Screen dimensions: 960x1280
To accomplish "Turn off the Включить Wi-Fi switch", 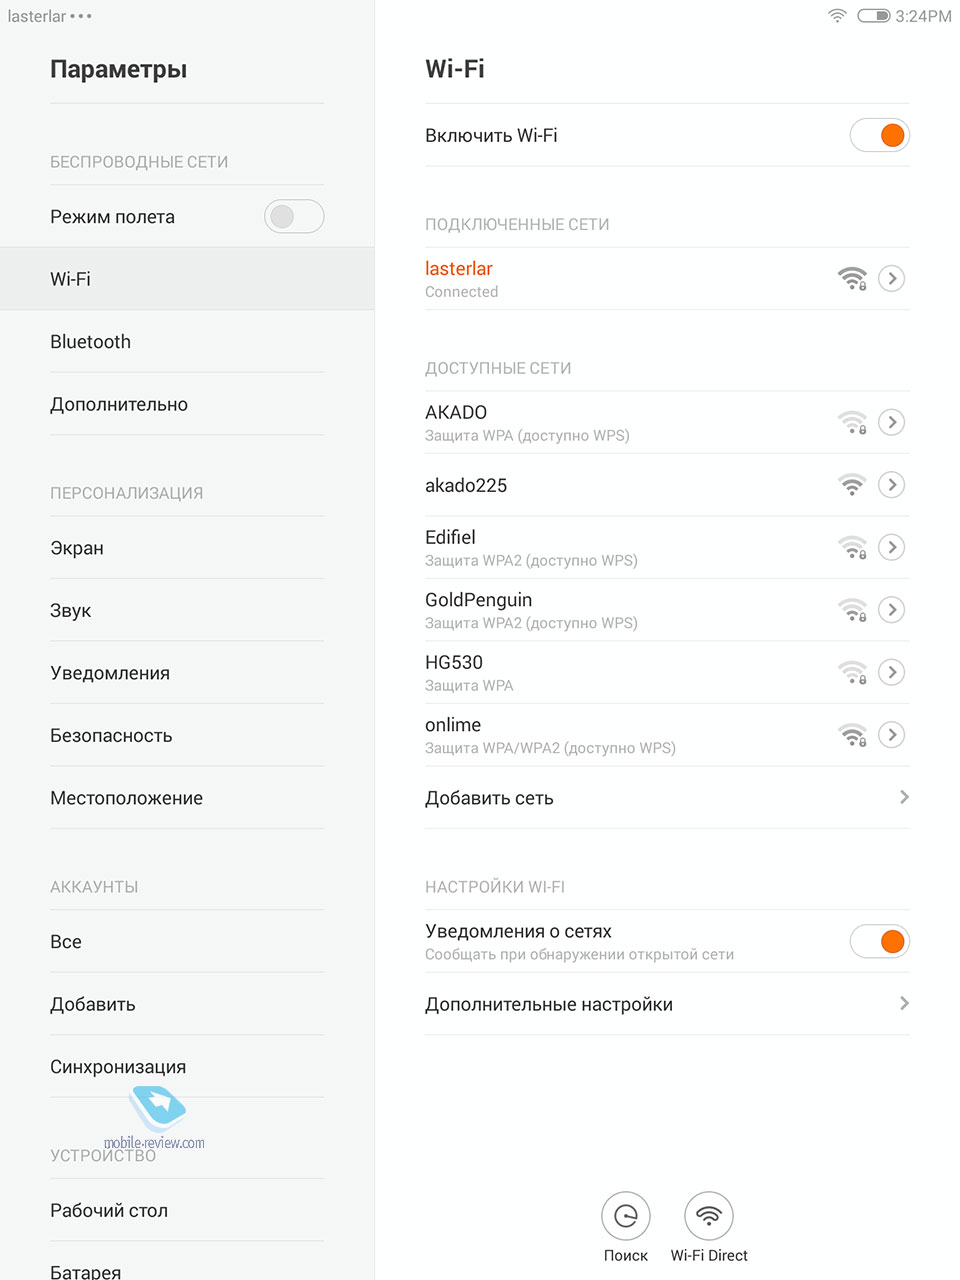I will (879, 135).
